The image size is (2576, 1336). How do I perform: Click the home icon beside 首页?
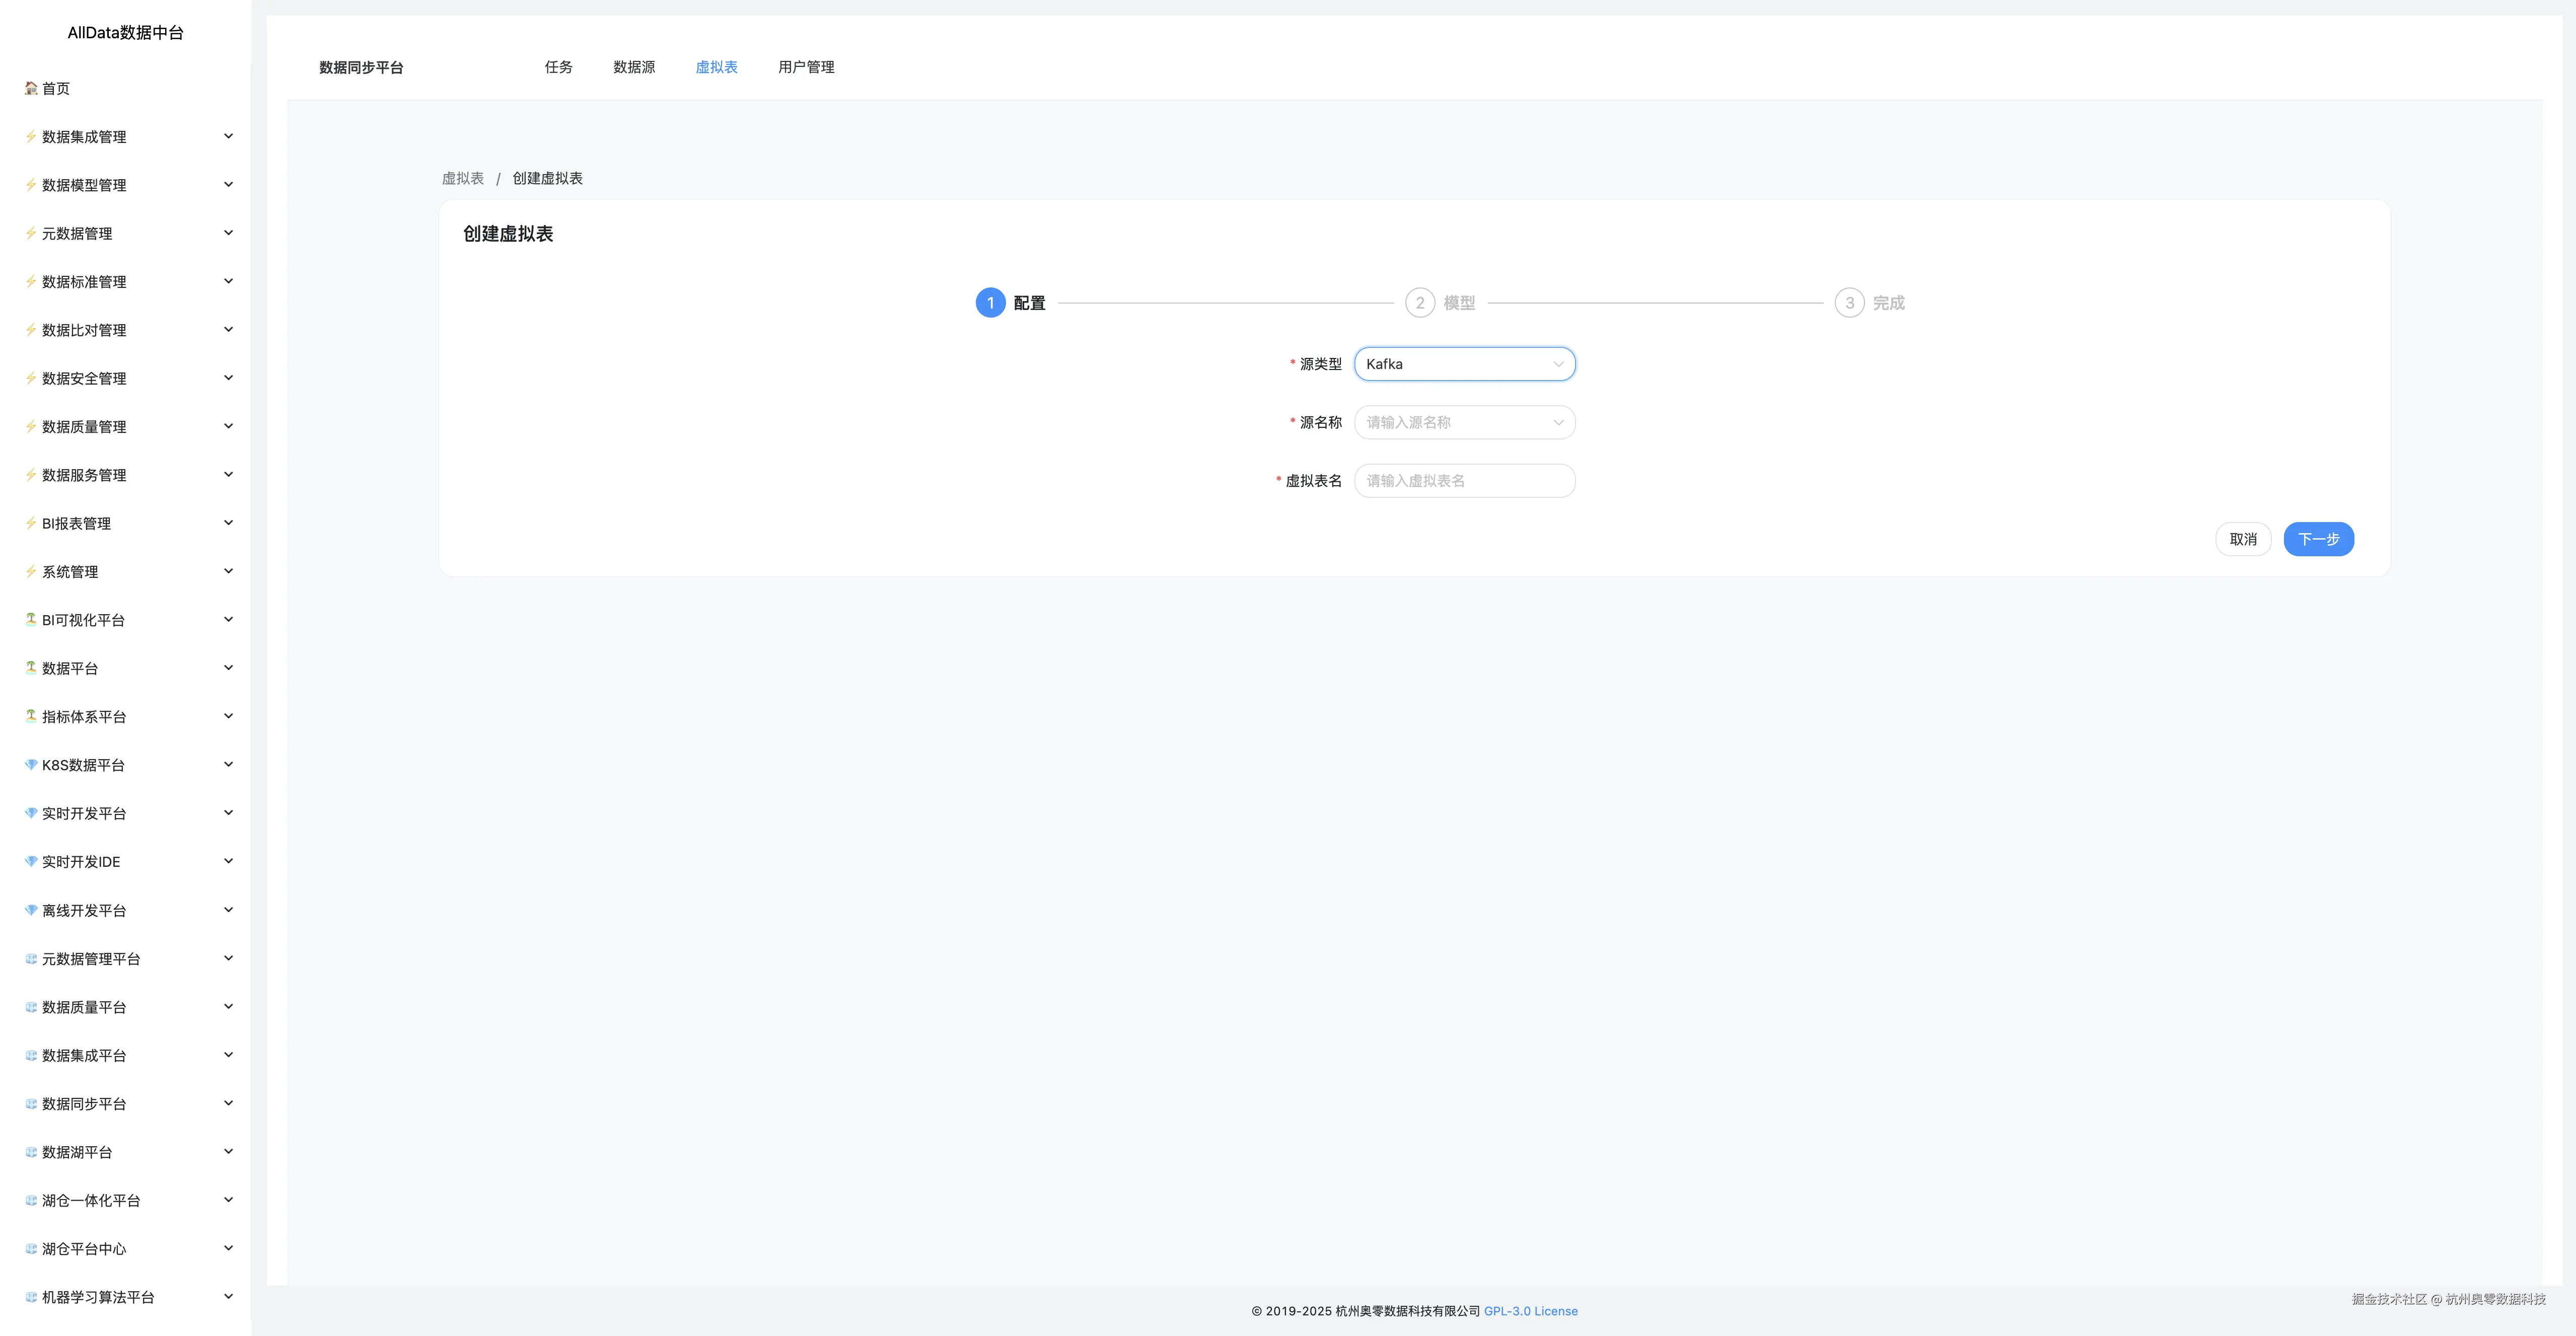(x=31, y=88)
